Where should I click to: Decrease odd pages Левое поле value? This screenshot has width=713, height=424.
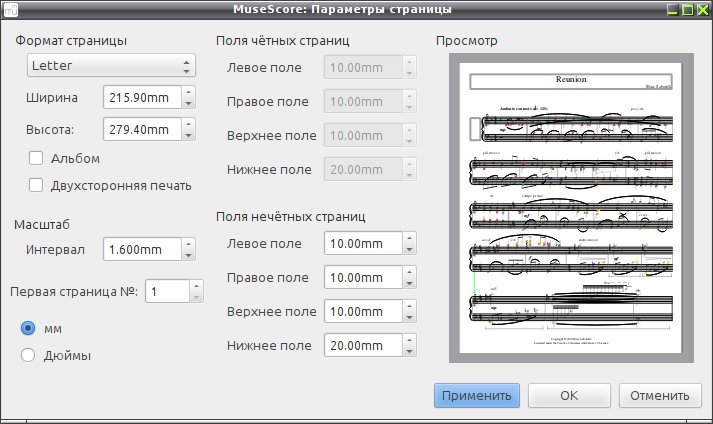(409, 249)
